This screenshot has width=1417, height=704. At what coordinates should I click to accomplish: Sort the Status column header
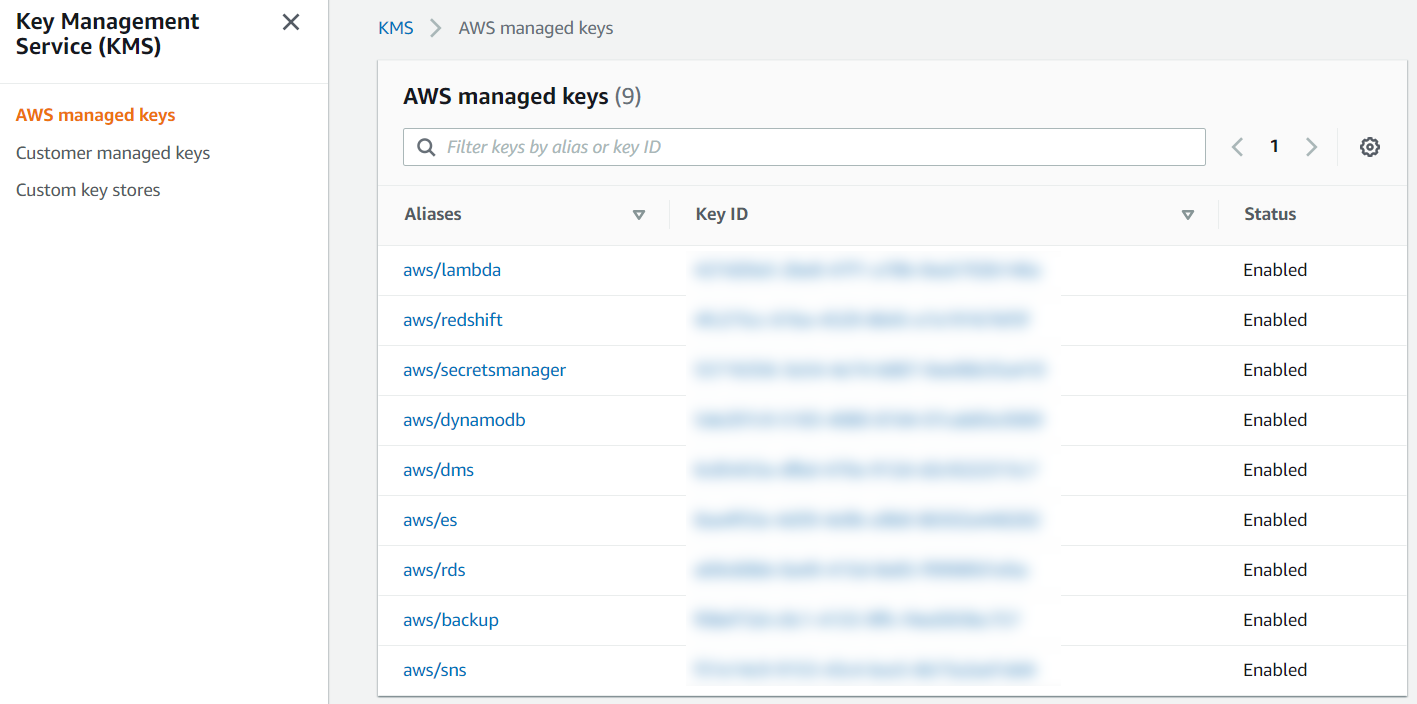click(x=1270, y=213)
